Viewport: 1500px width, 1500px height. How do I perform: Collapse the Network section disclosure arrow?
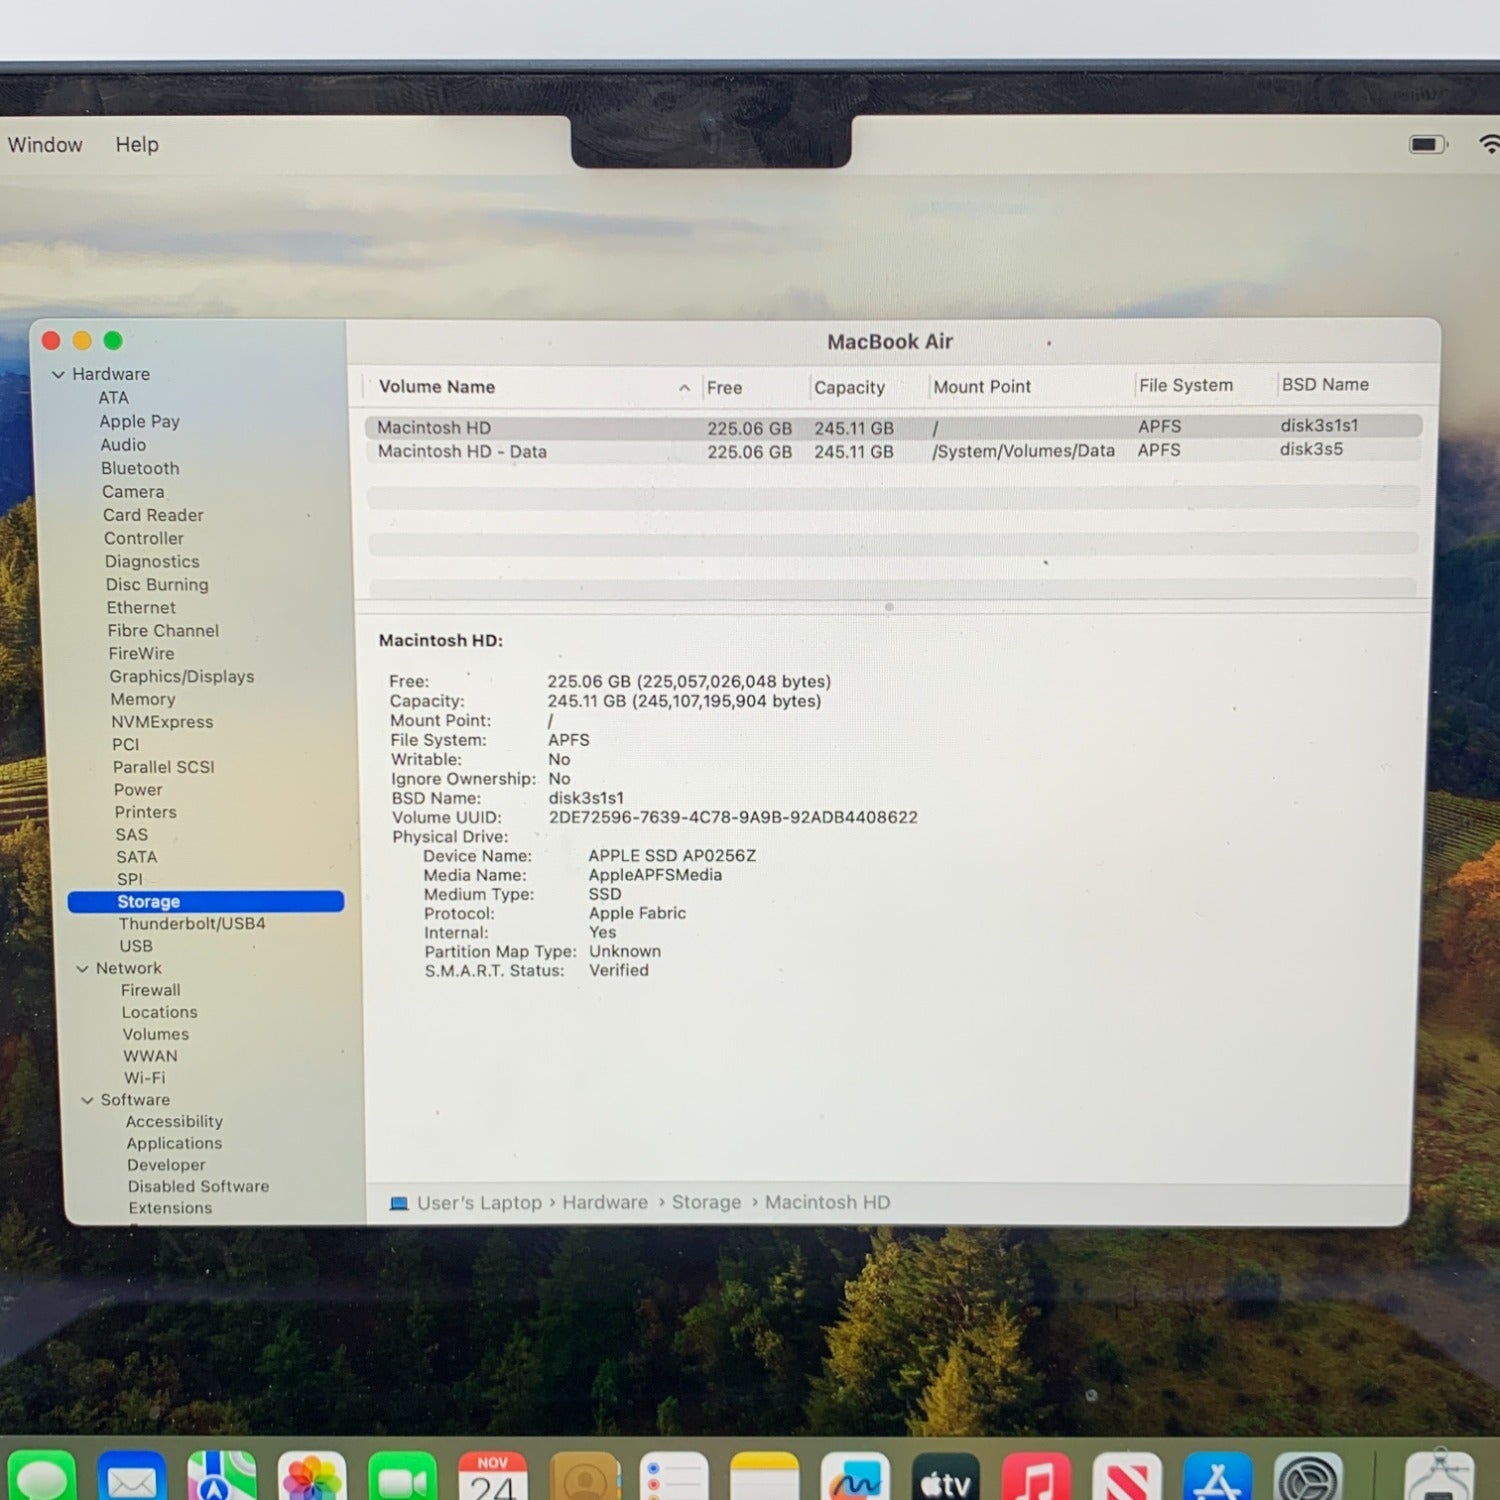(82, 969)
